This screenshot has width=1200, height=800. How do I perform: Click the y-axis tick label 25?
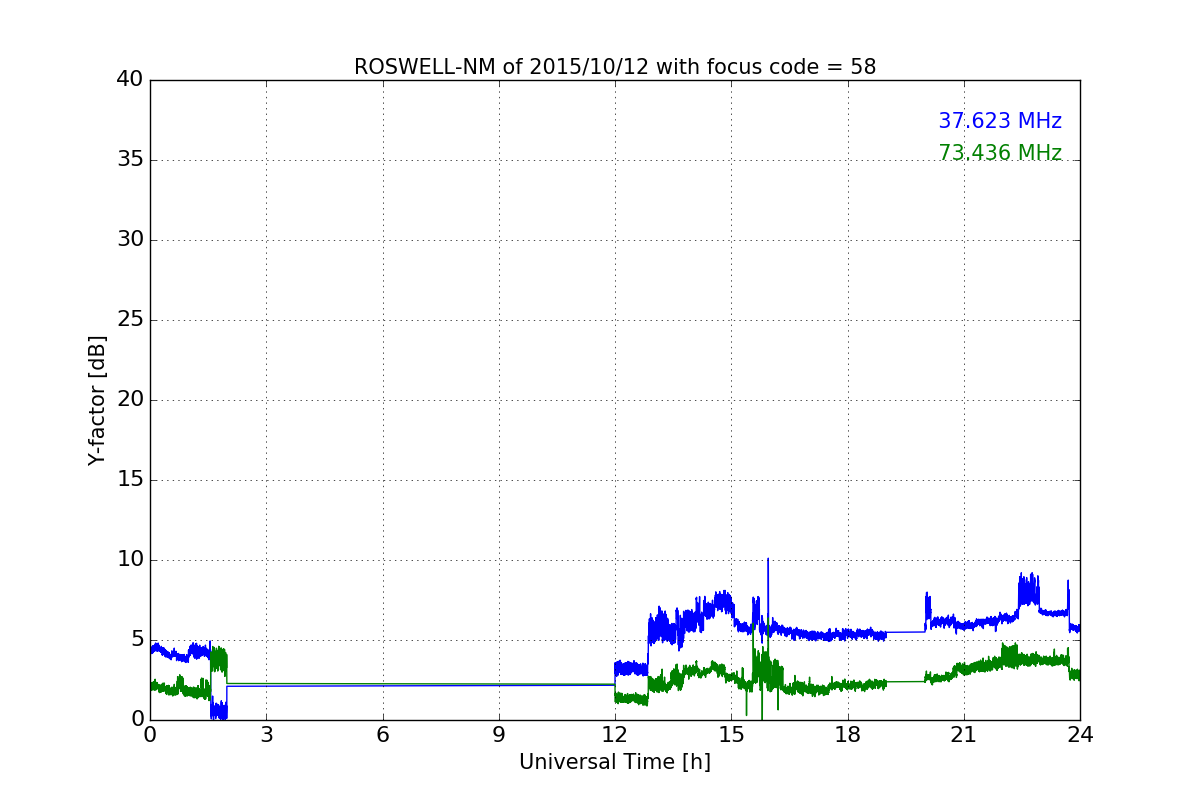130,320
